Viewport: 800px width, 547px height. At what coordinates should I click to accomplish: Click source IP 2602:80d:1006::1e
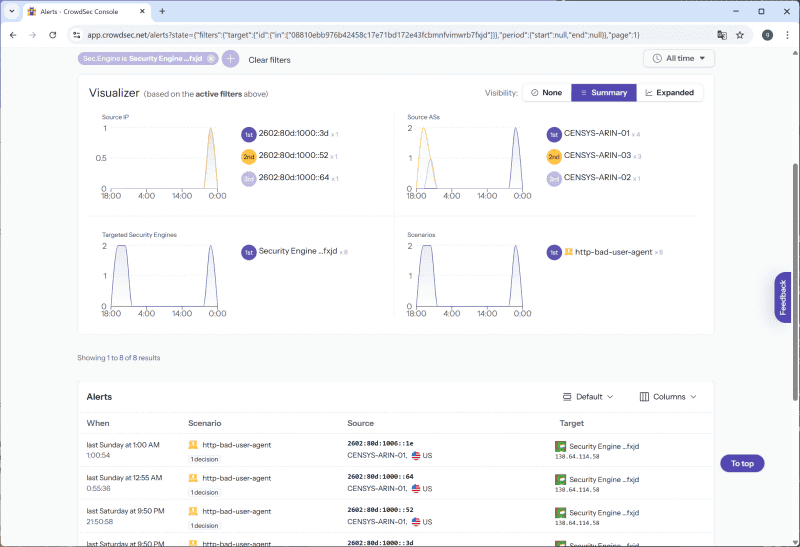(x=381, y=443)
